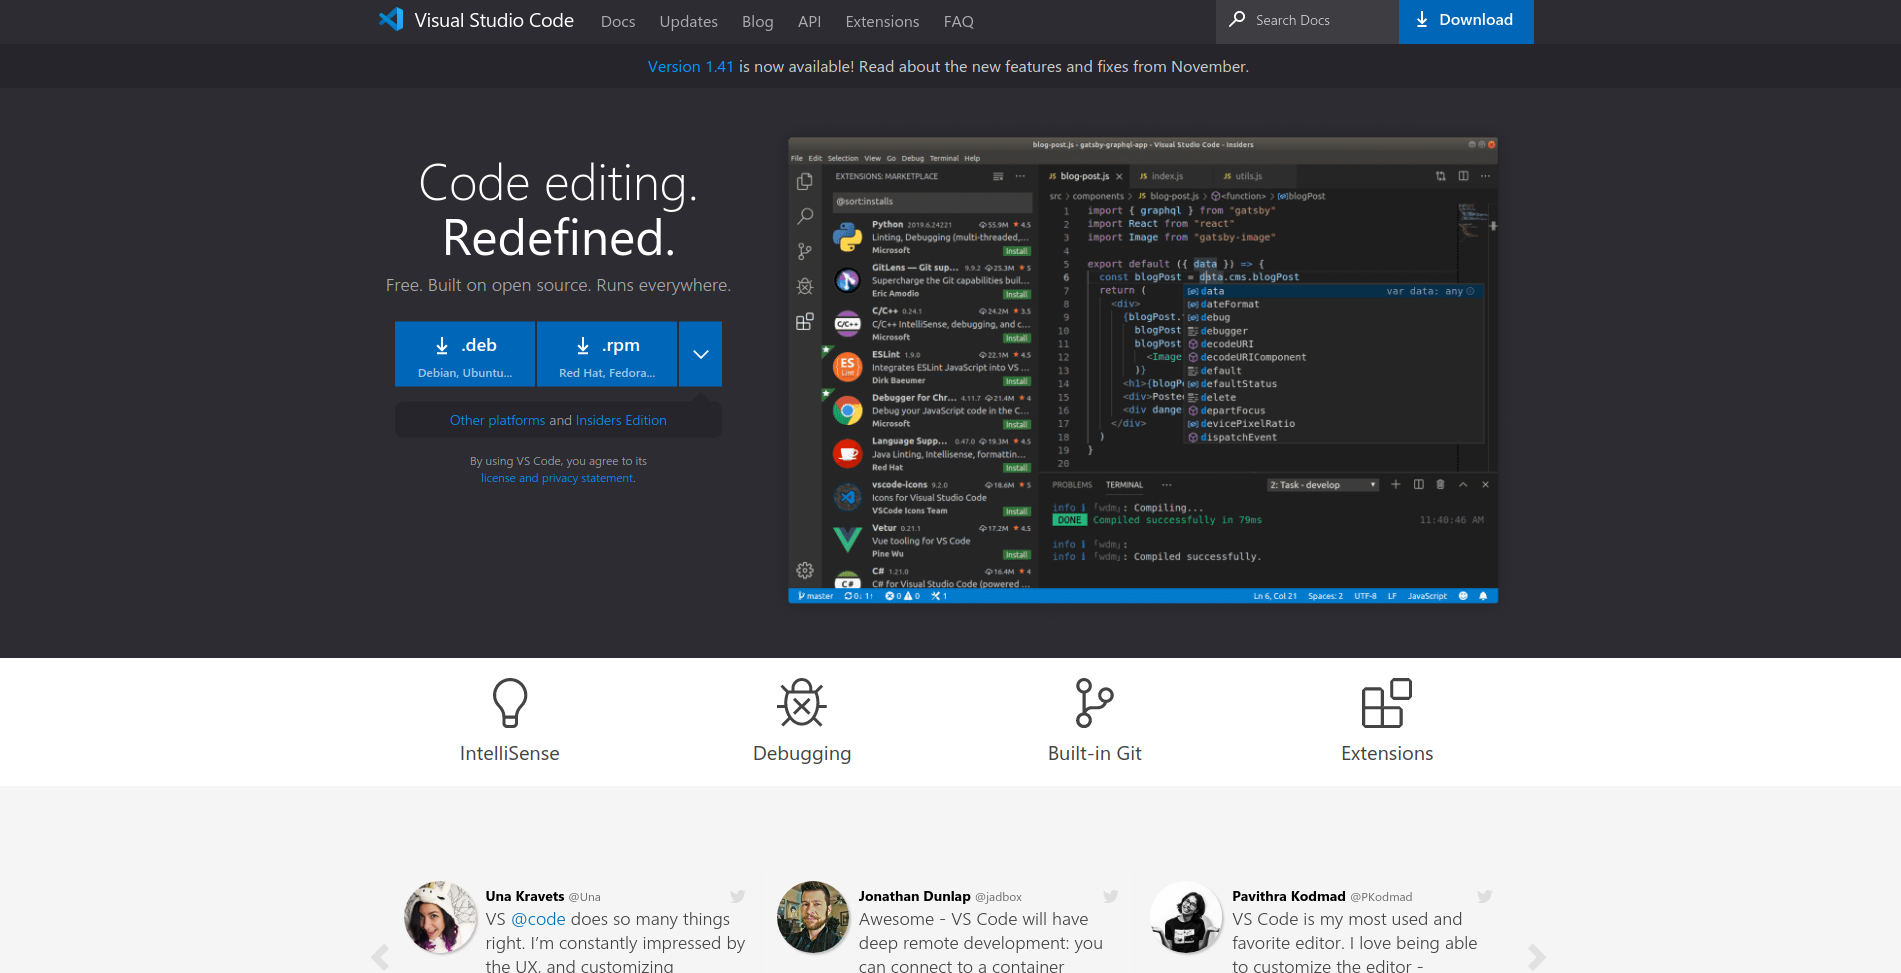Click the Visual Studio Code logo icon

(391, 19)
